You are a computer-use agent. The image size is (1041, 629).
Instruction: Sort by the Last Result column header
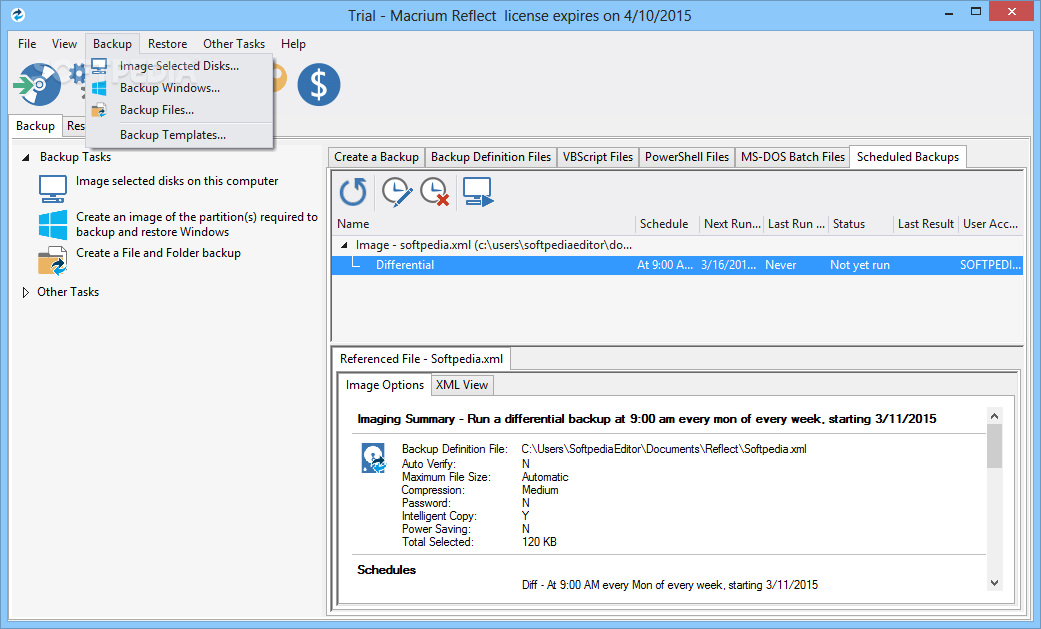tap(925, 224)
